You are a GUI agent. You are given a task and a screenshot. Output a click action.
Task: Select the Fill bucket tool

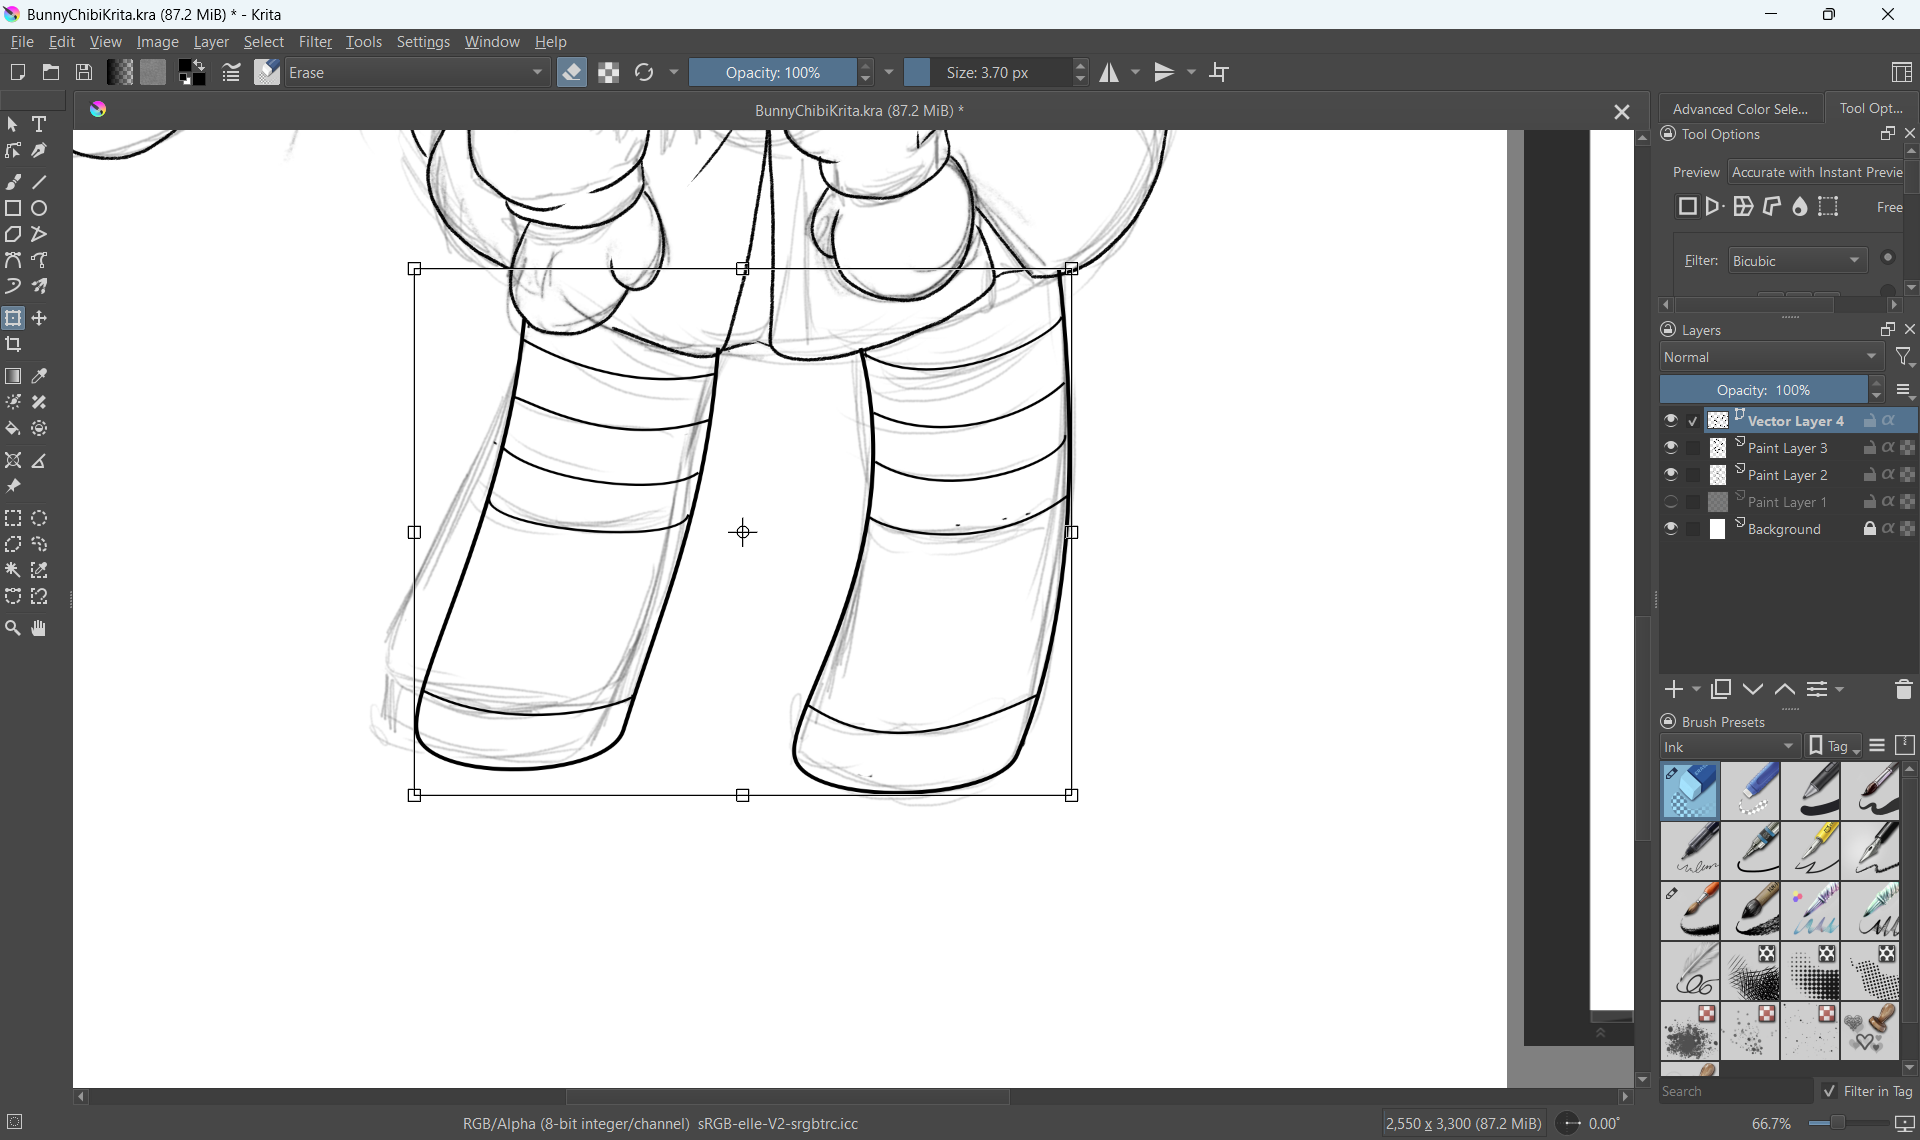(13, 429)
